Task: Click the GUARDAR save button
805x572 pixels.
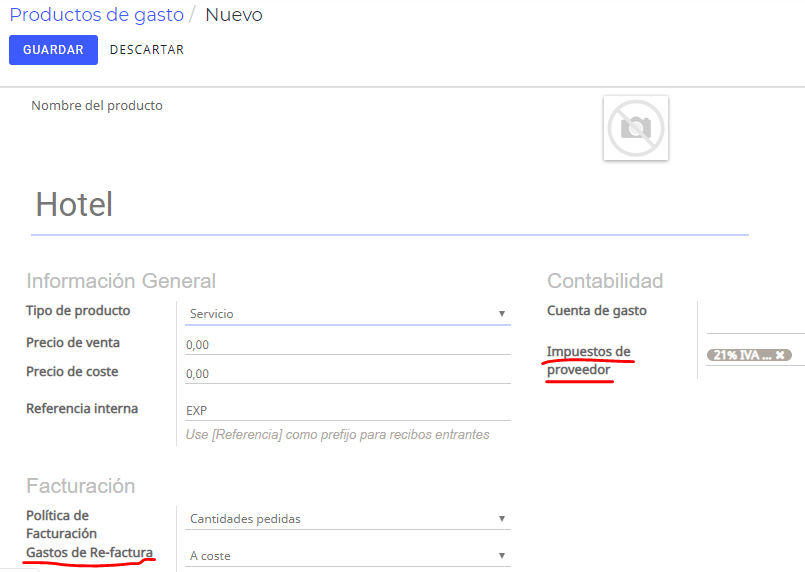Action: [53, 50]
